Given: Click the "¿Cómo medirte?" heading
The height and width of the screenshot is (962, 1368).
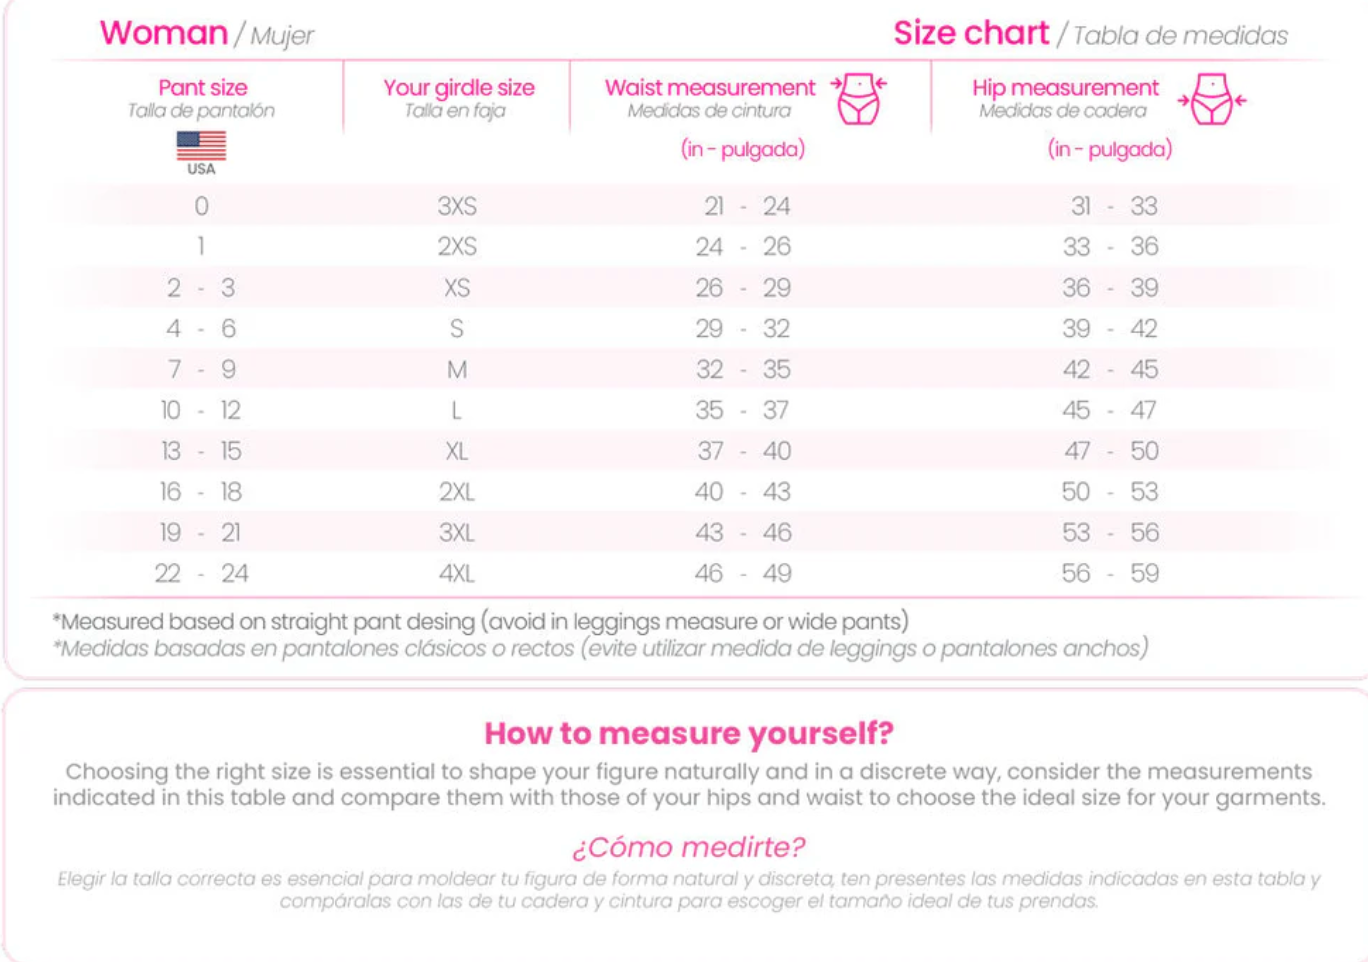Looking at the screenshot, I should pyautogui.click(x=688, y=847).
